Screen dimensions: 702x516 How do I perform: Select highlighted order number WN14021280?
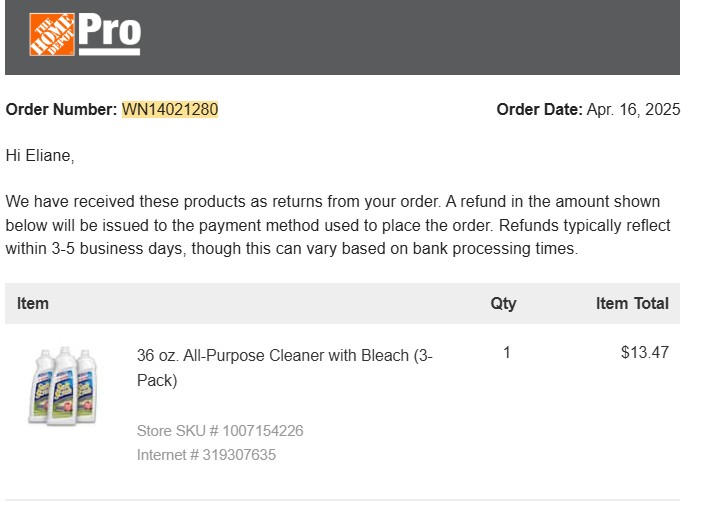tap(170, 109)
